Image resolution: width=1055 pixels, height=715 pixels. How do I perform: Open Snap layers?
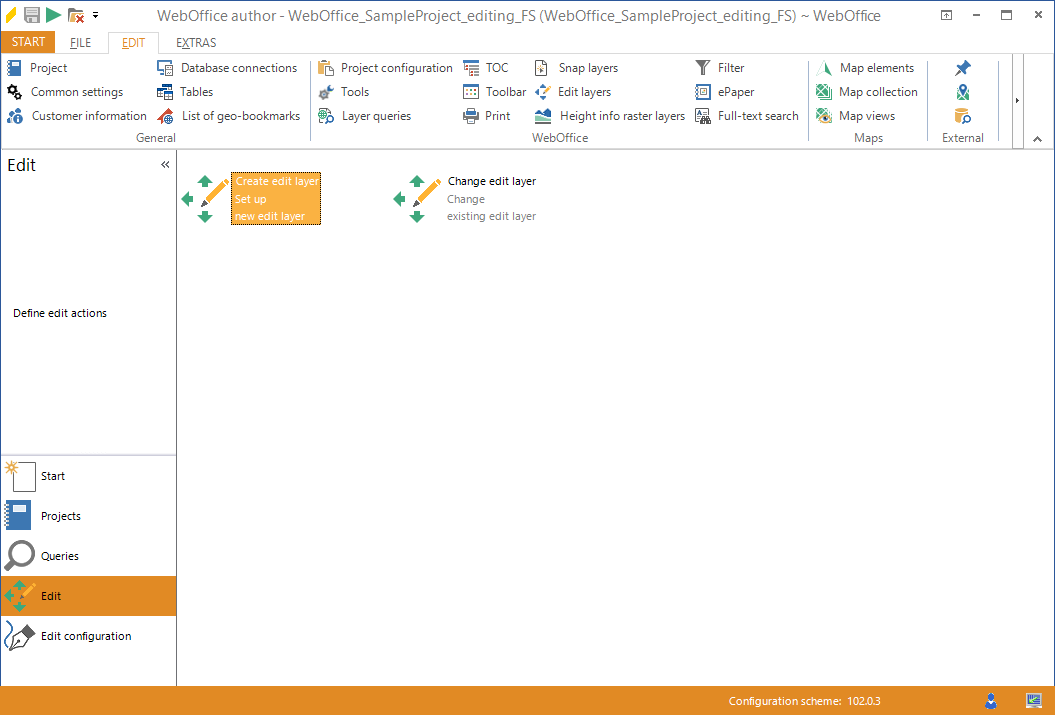[576, 68]
